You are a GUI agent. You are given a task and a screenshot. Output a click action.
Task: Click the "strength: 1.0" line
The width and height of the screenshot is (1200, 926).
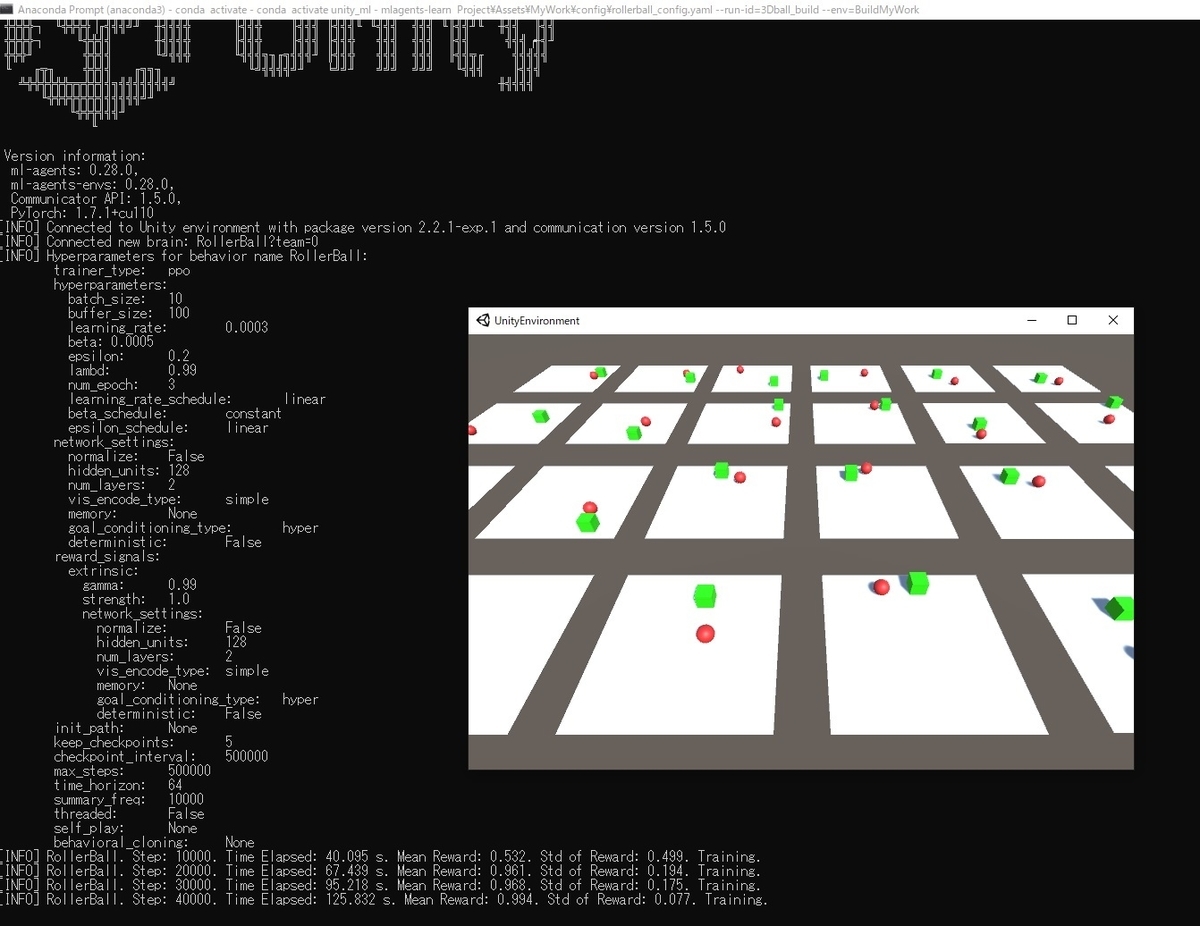coord(136,599)
